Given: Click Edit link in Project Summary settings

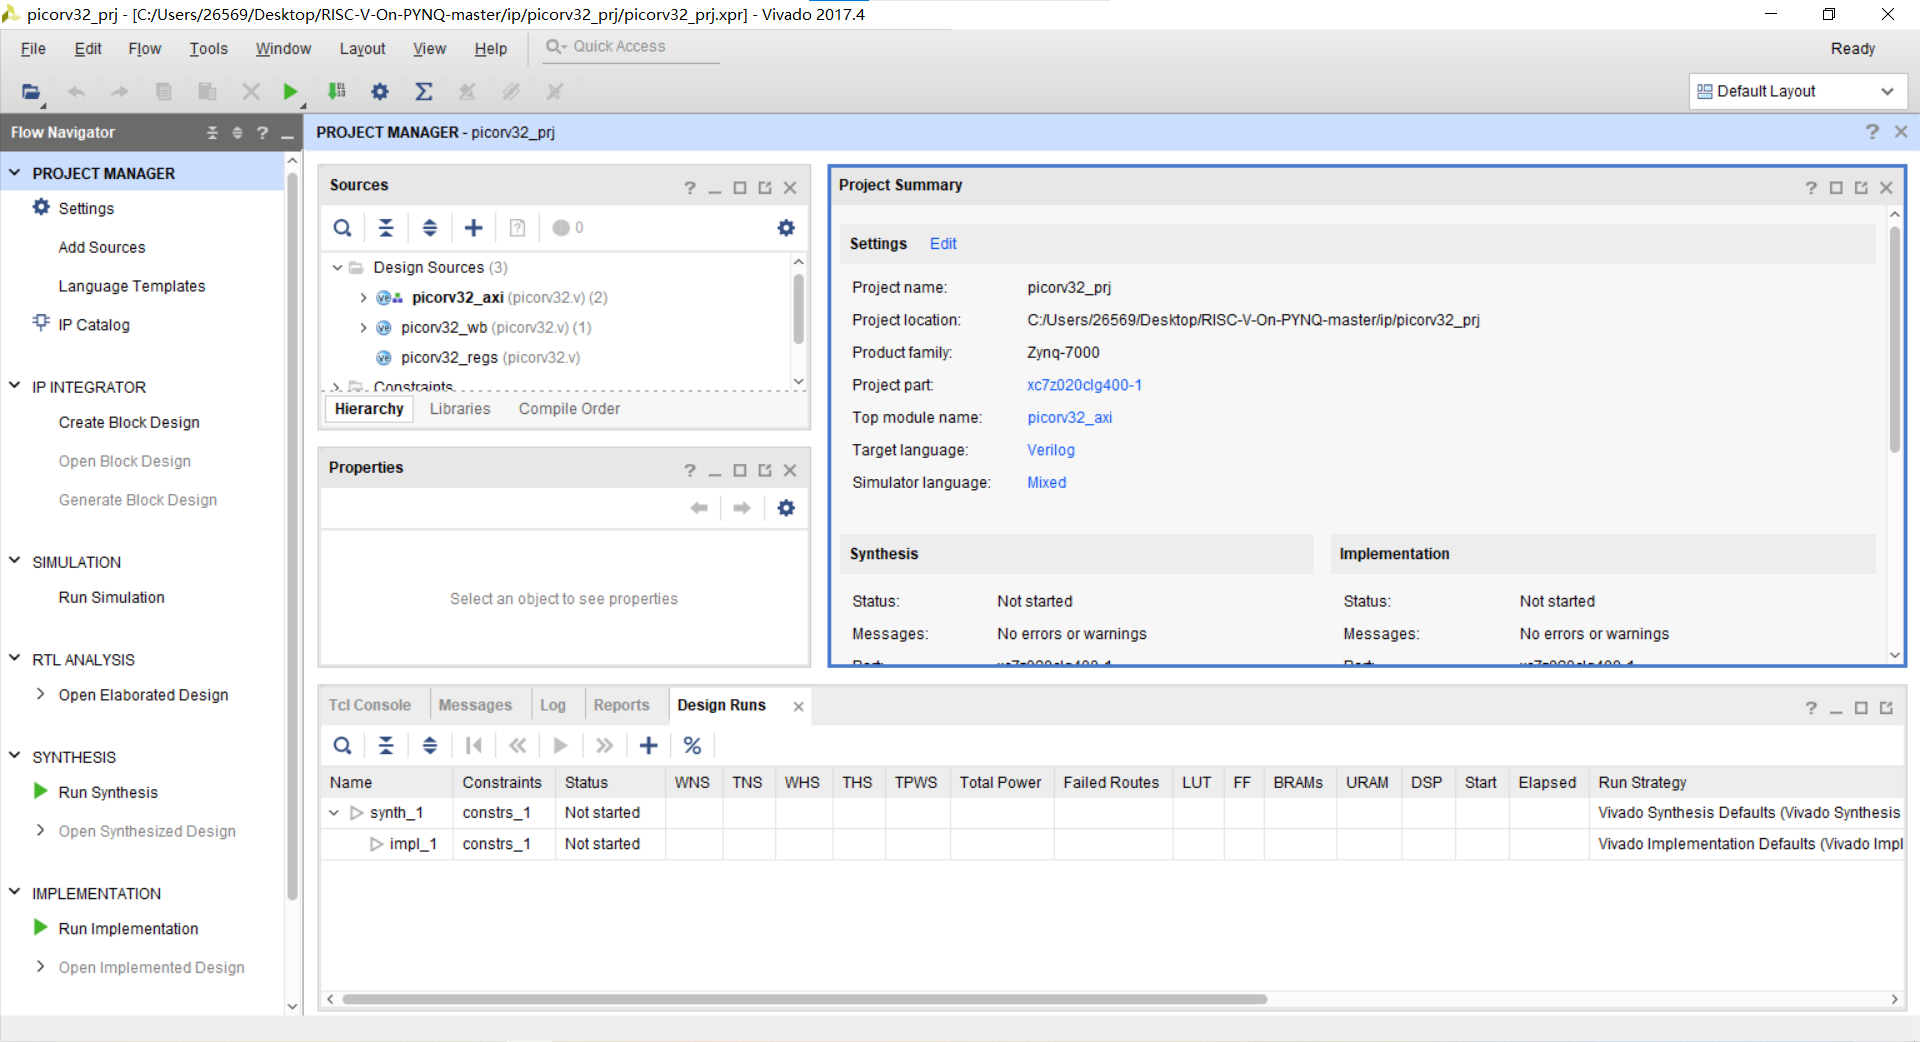Looking at the screenshot, I should click(943, 244).
